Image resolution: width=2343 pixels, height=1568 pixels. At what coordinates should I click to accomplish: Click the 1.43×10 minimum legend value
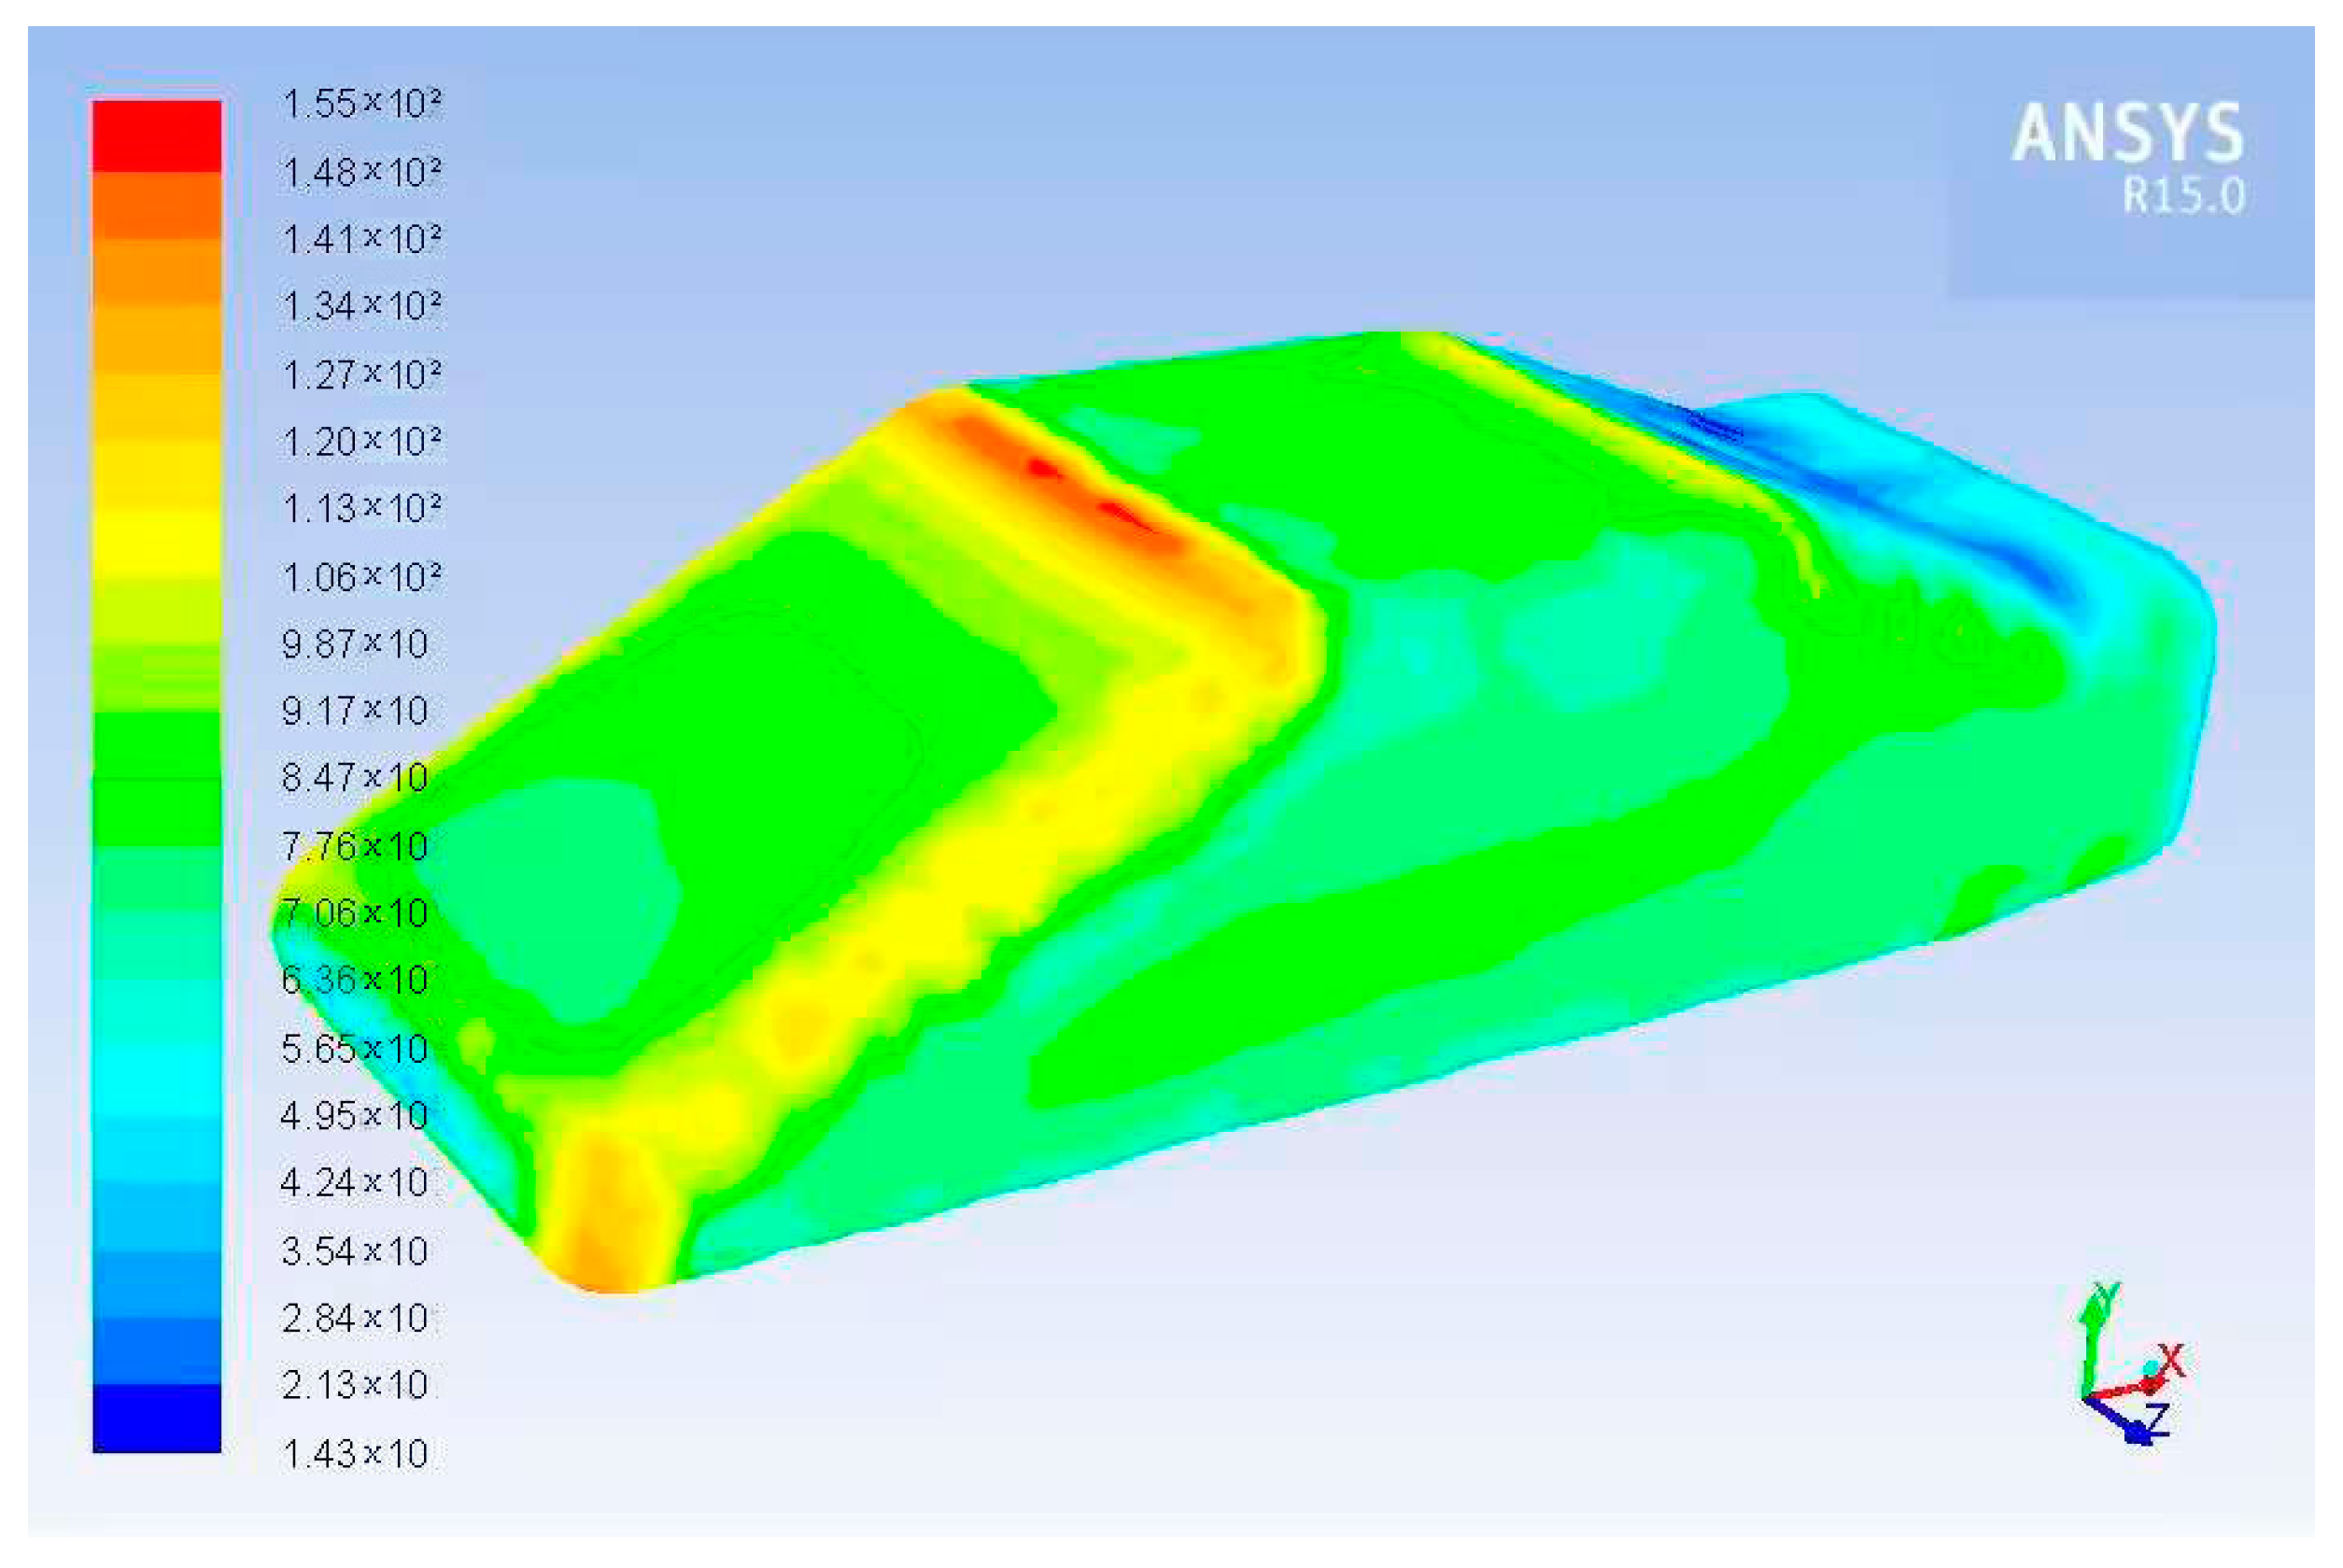[354, 1453]
